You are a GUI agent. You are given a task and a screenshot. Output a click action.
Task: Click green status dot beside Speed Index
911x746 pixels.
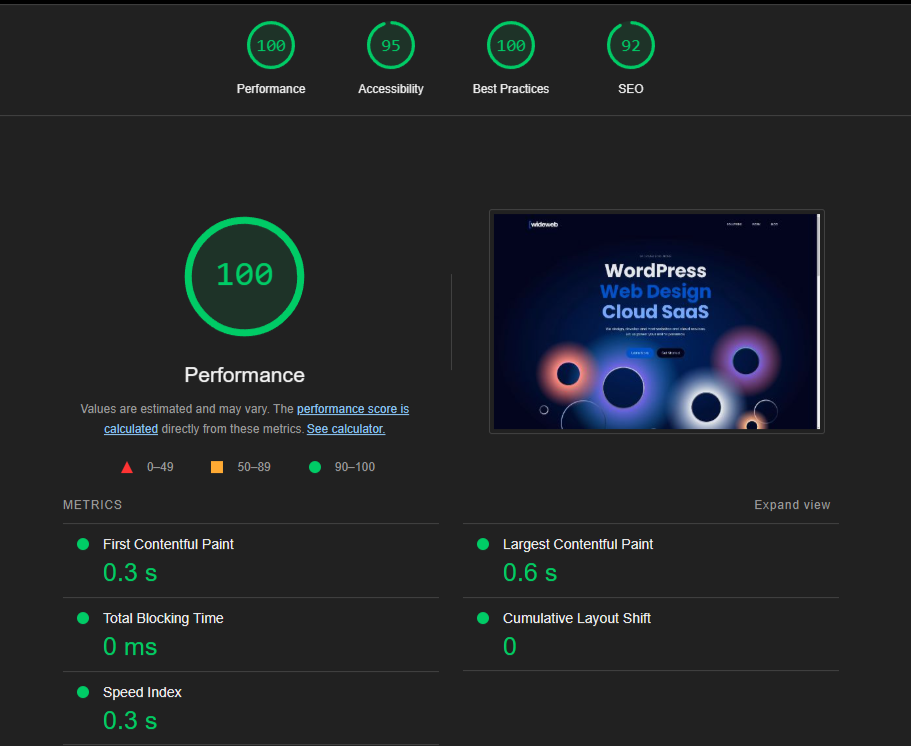coord(83,692)
